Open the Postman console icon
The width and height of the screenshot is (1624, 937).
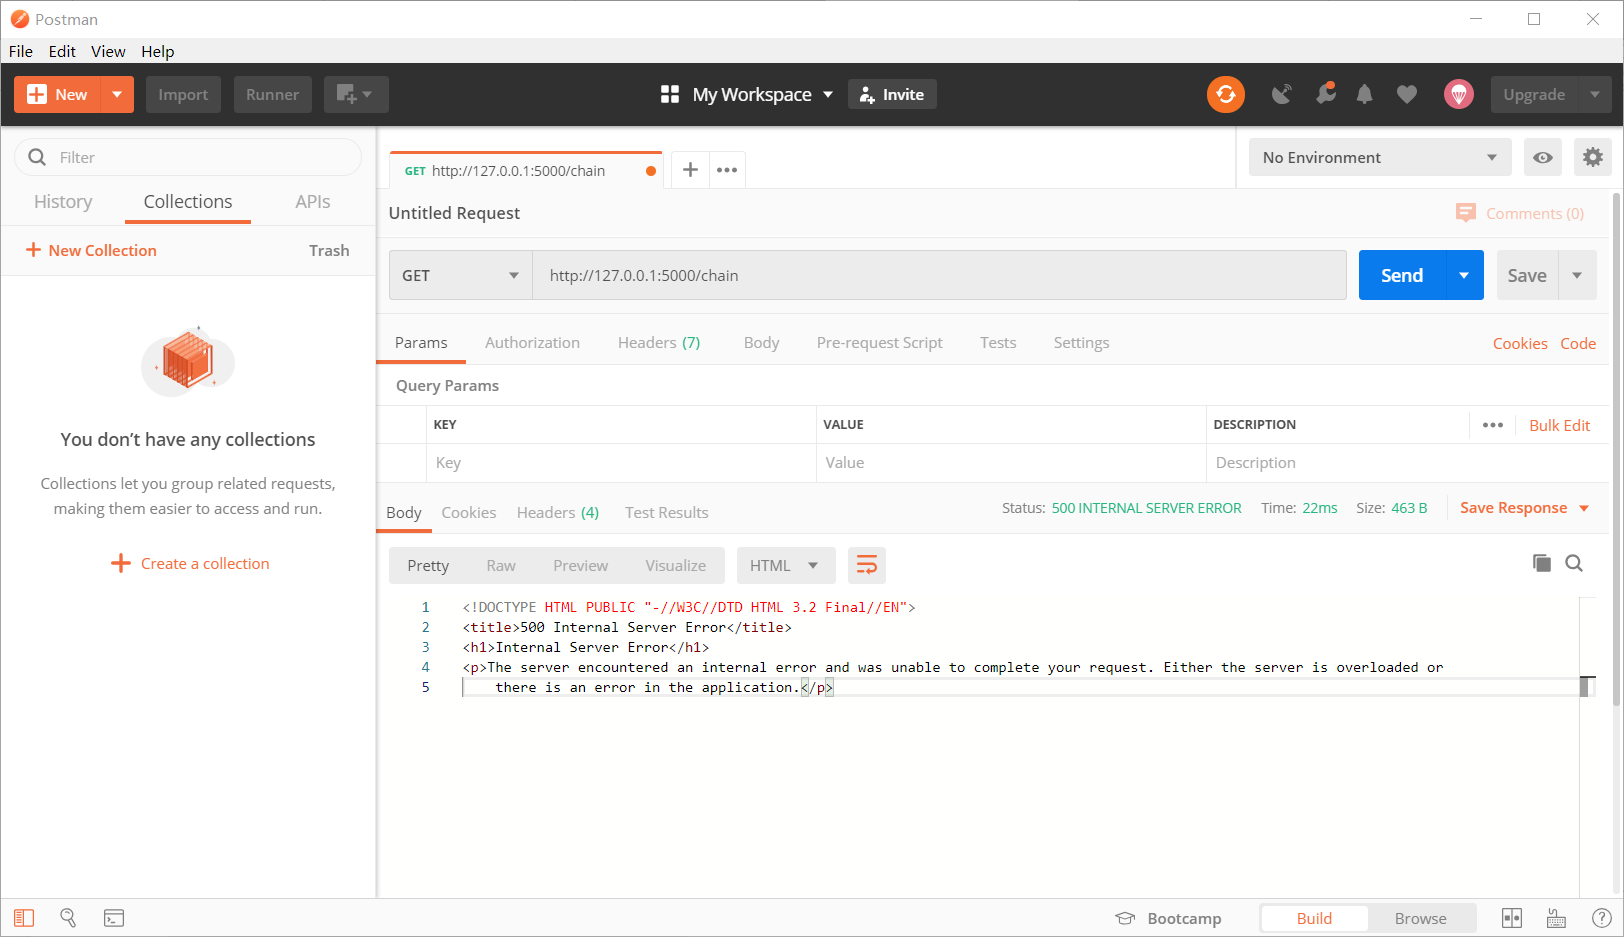[x=114, y=918]
